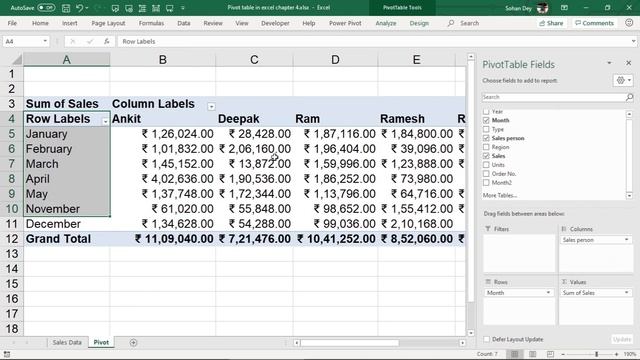Check the Order No. field checkbox
The height and width of the screenshot is (360, 640).
(486, 174)
